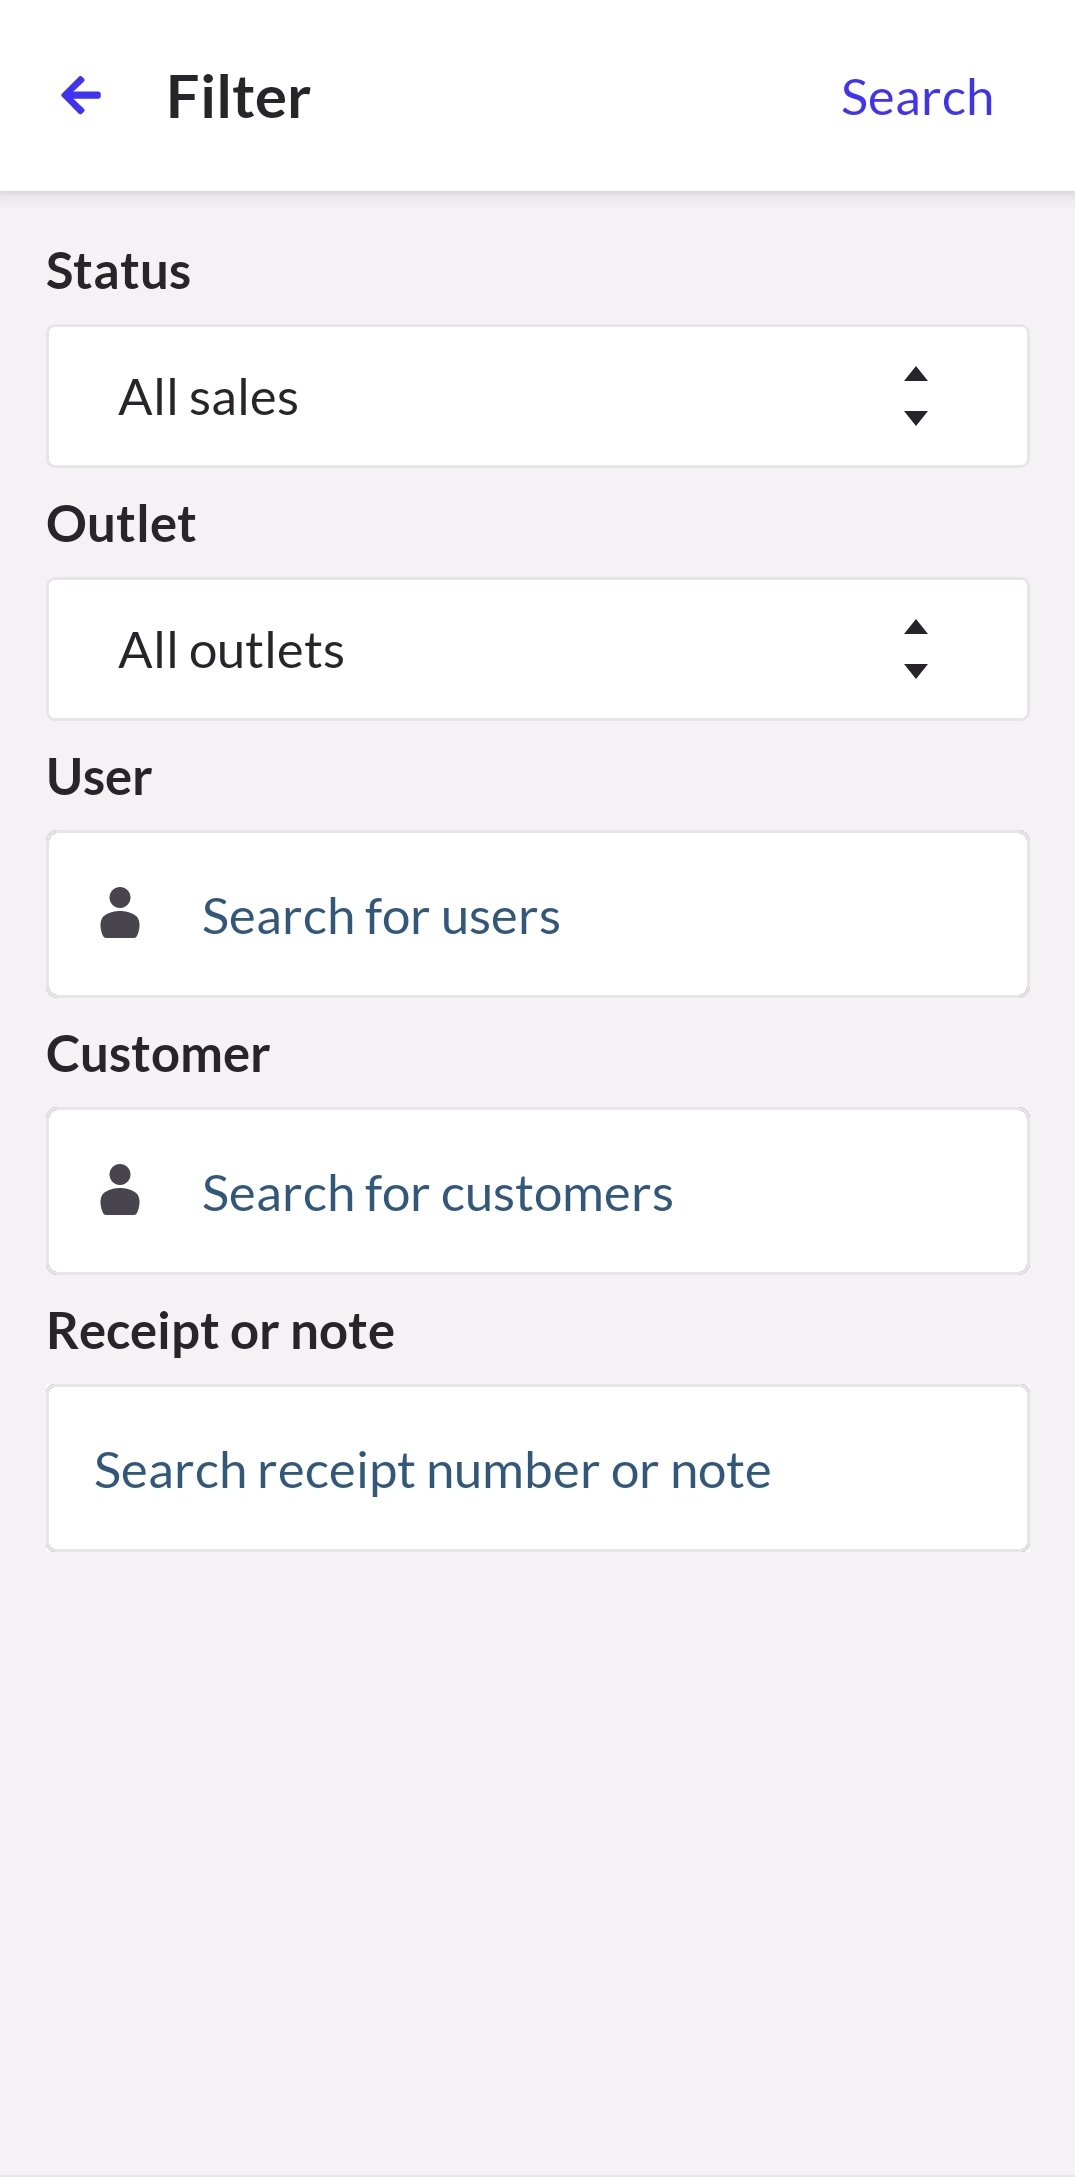The image size is (1075, 2177).
Task: Tap the Status section label
Action: (x=118, y=272)
